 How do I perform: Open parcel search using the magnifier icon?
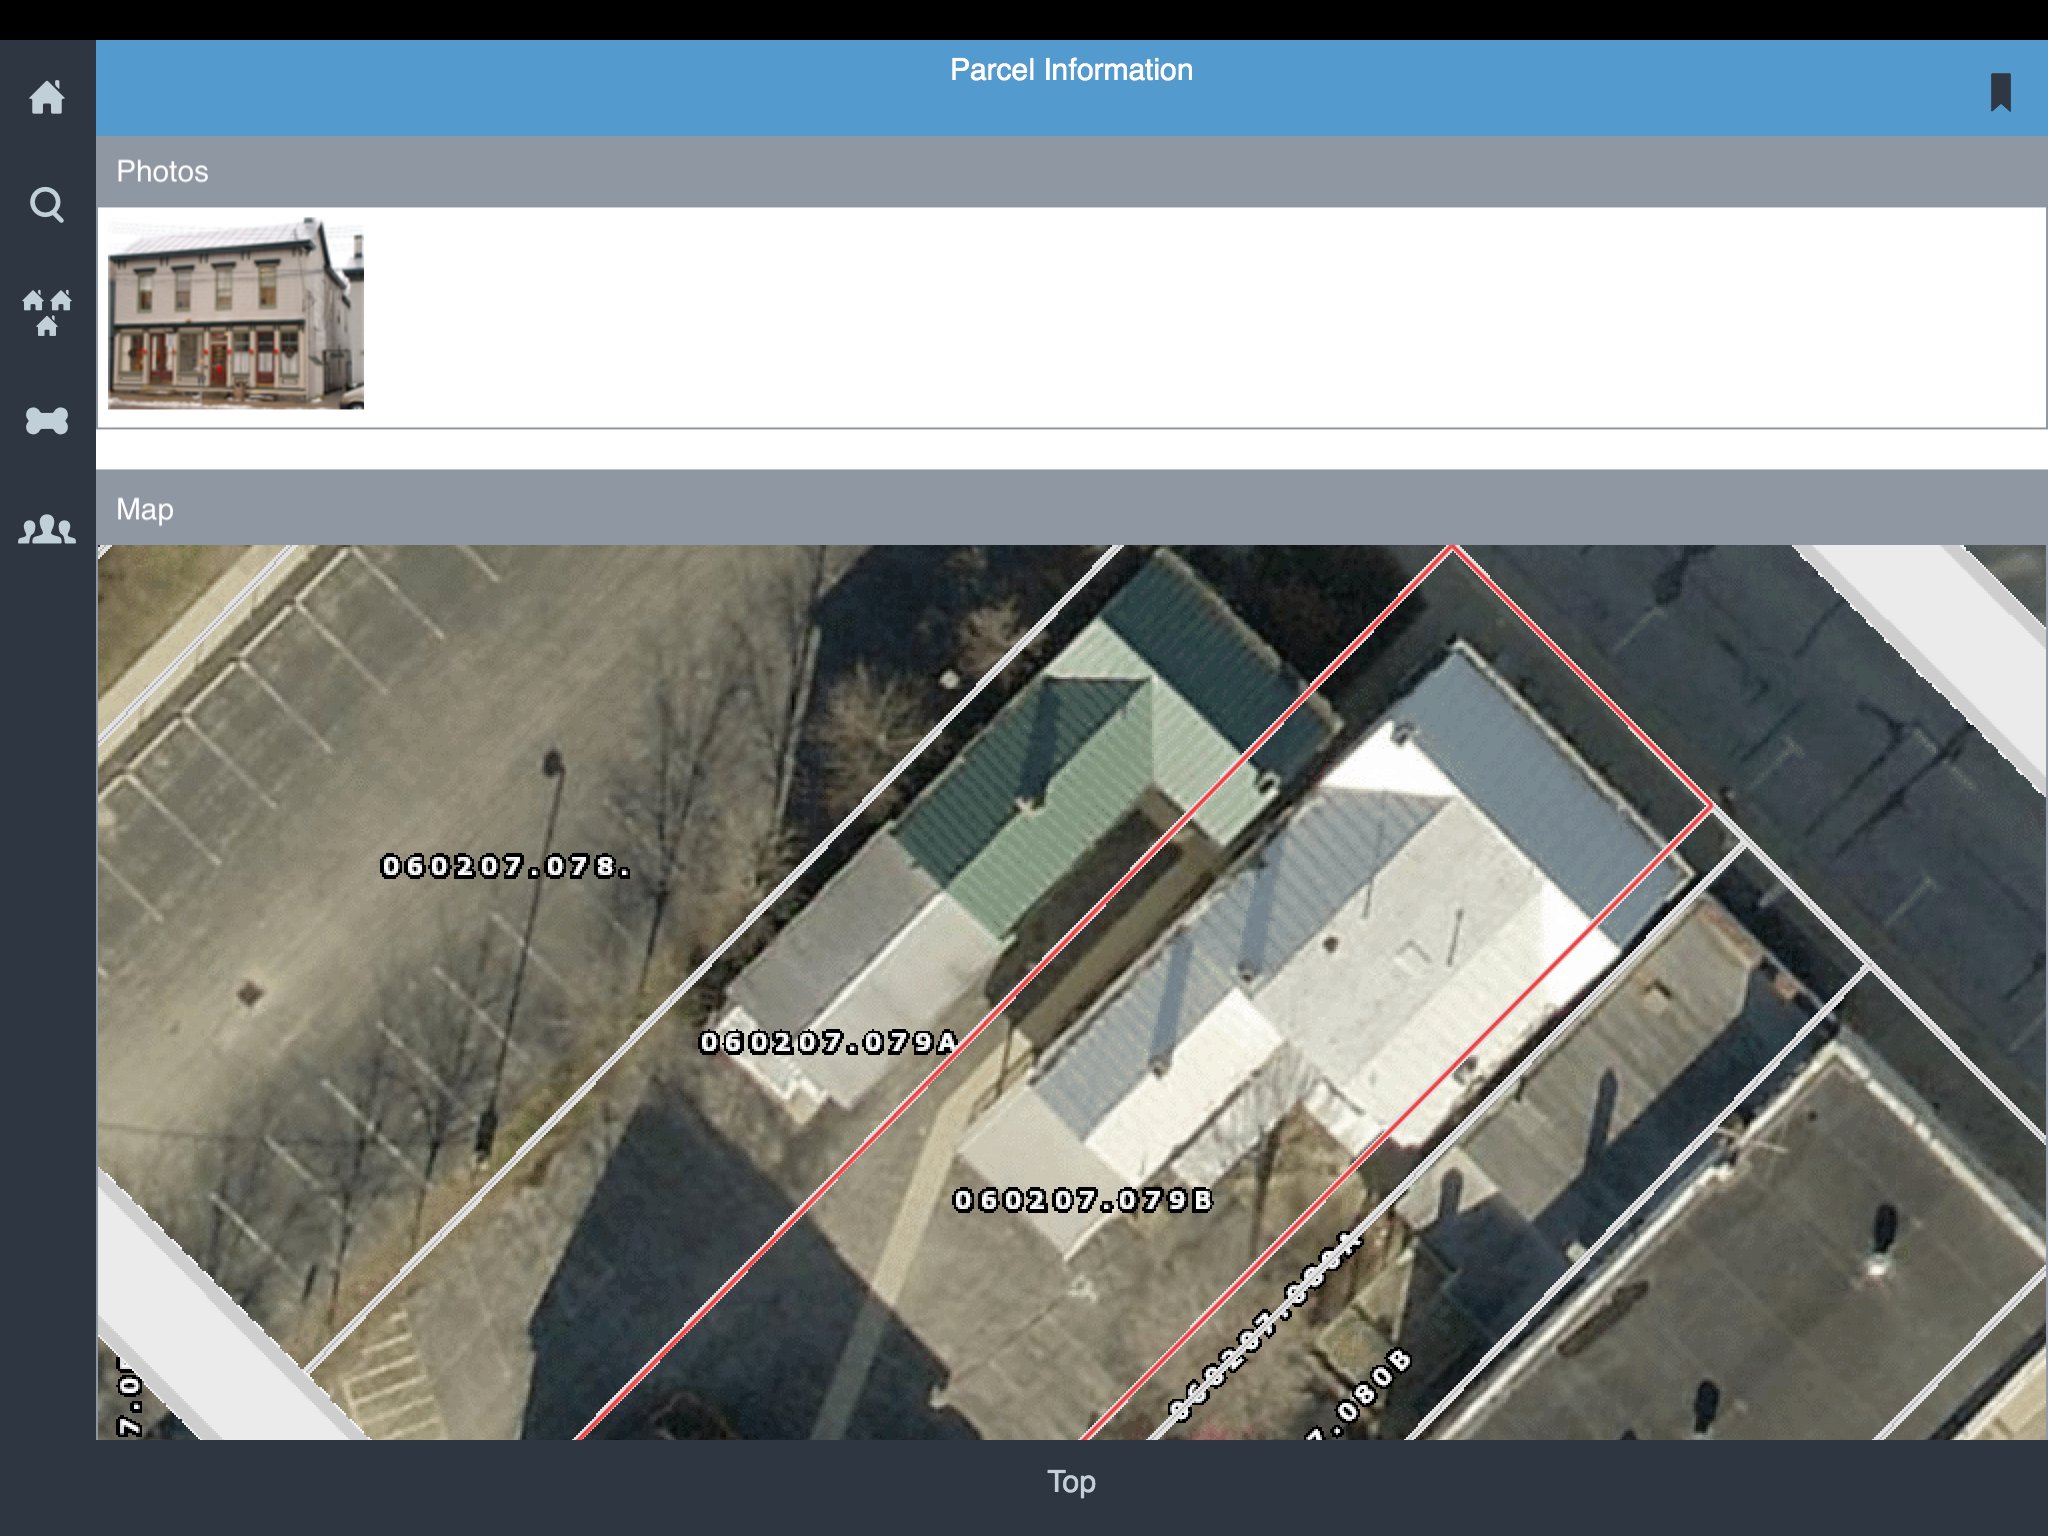coord(47,205)
